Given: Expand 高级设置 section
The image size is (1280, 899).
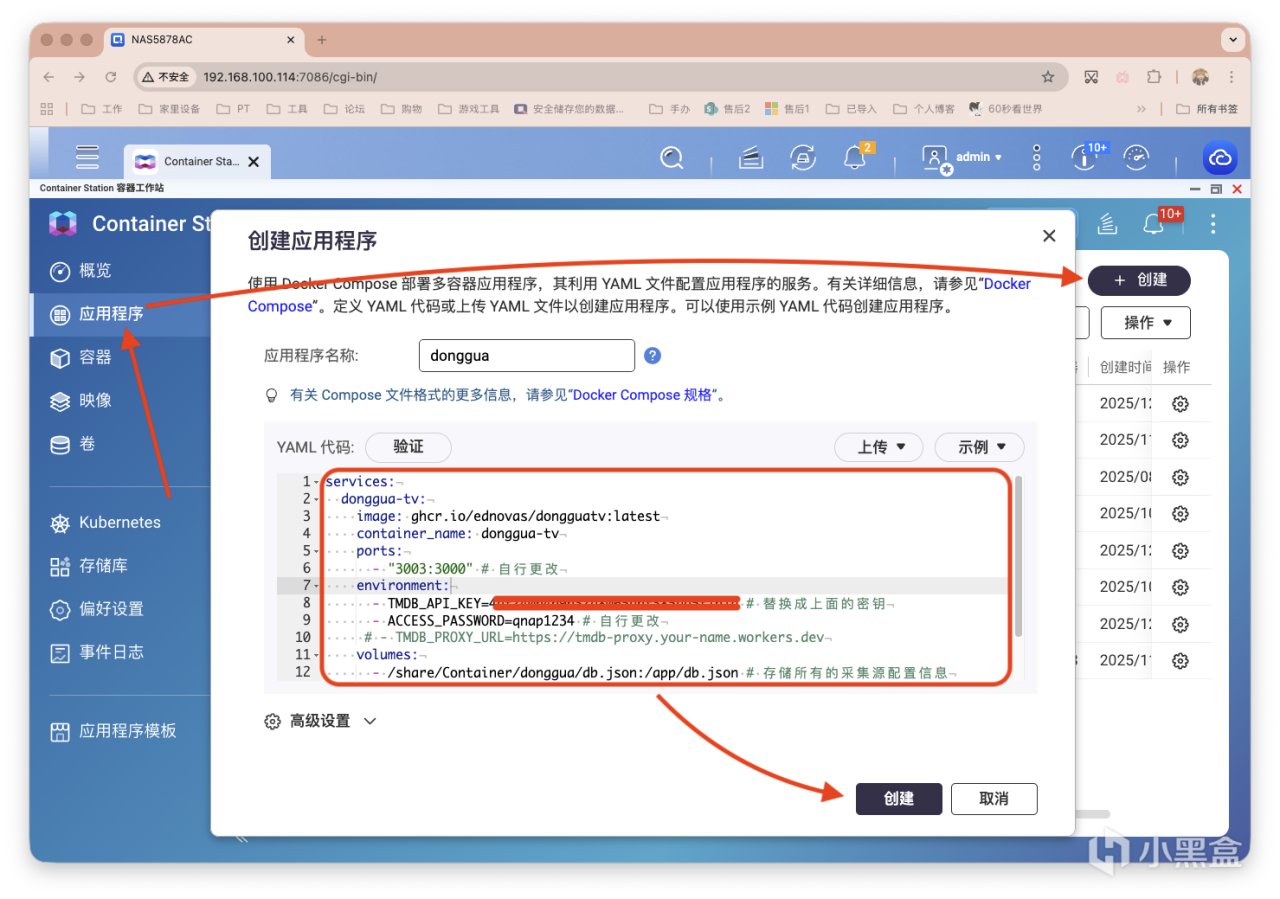Looking at the screenshot, I should pyautogui.click(x=320, y=721).
